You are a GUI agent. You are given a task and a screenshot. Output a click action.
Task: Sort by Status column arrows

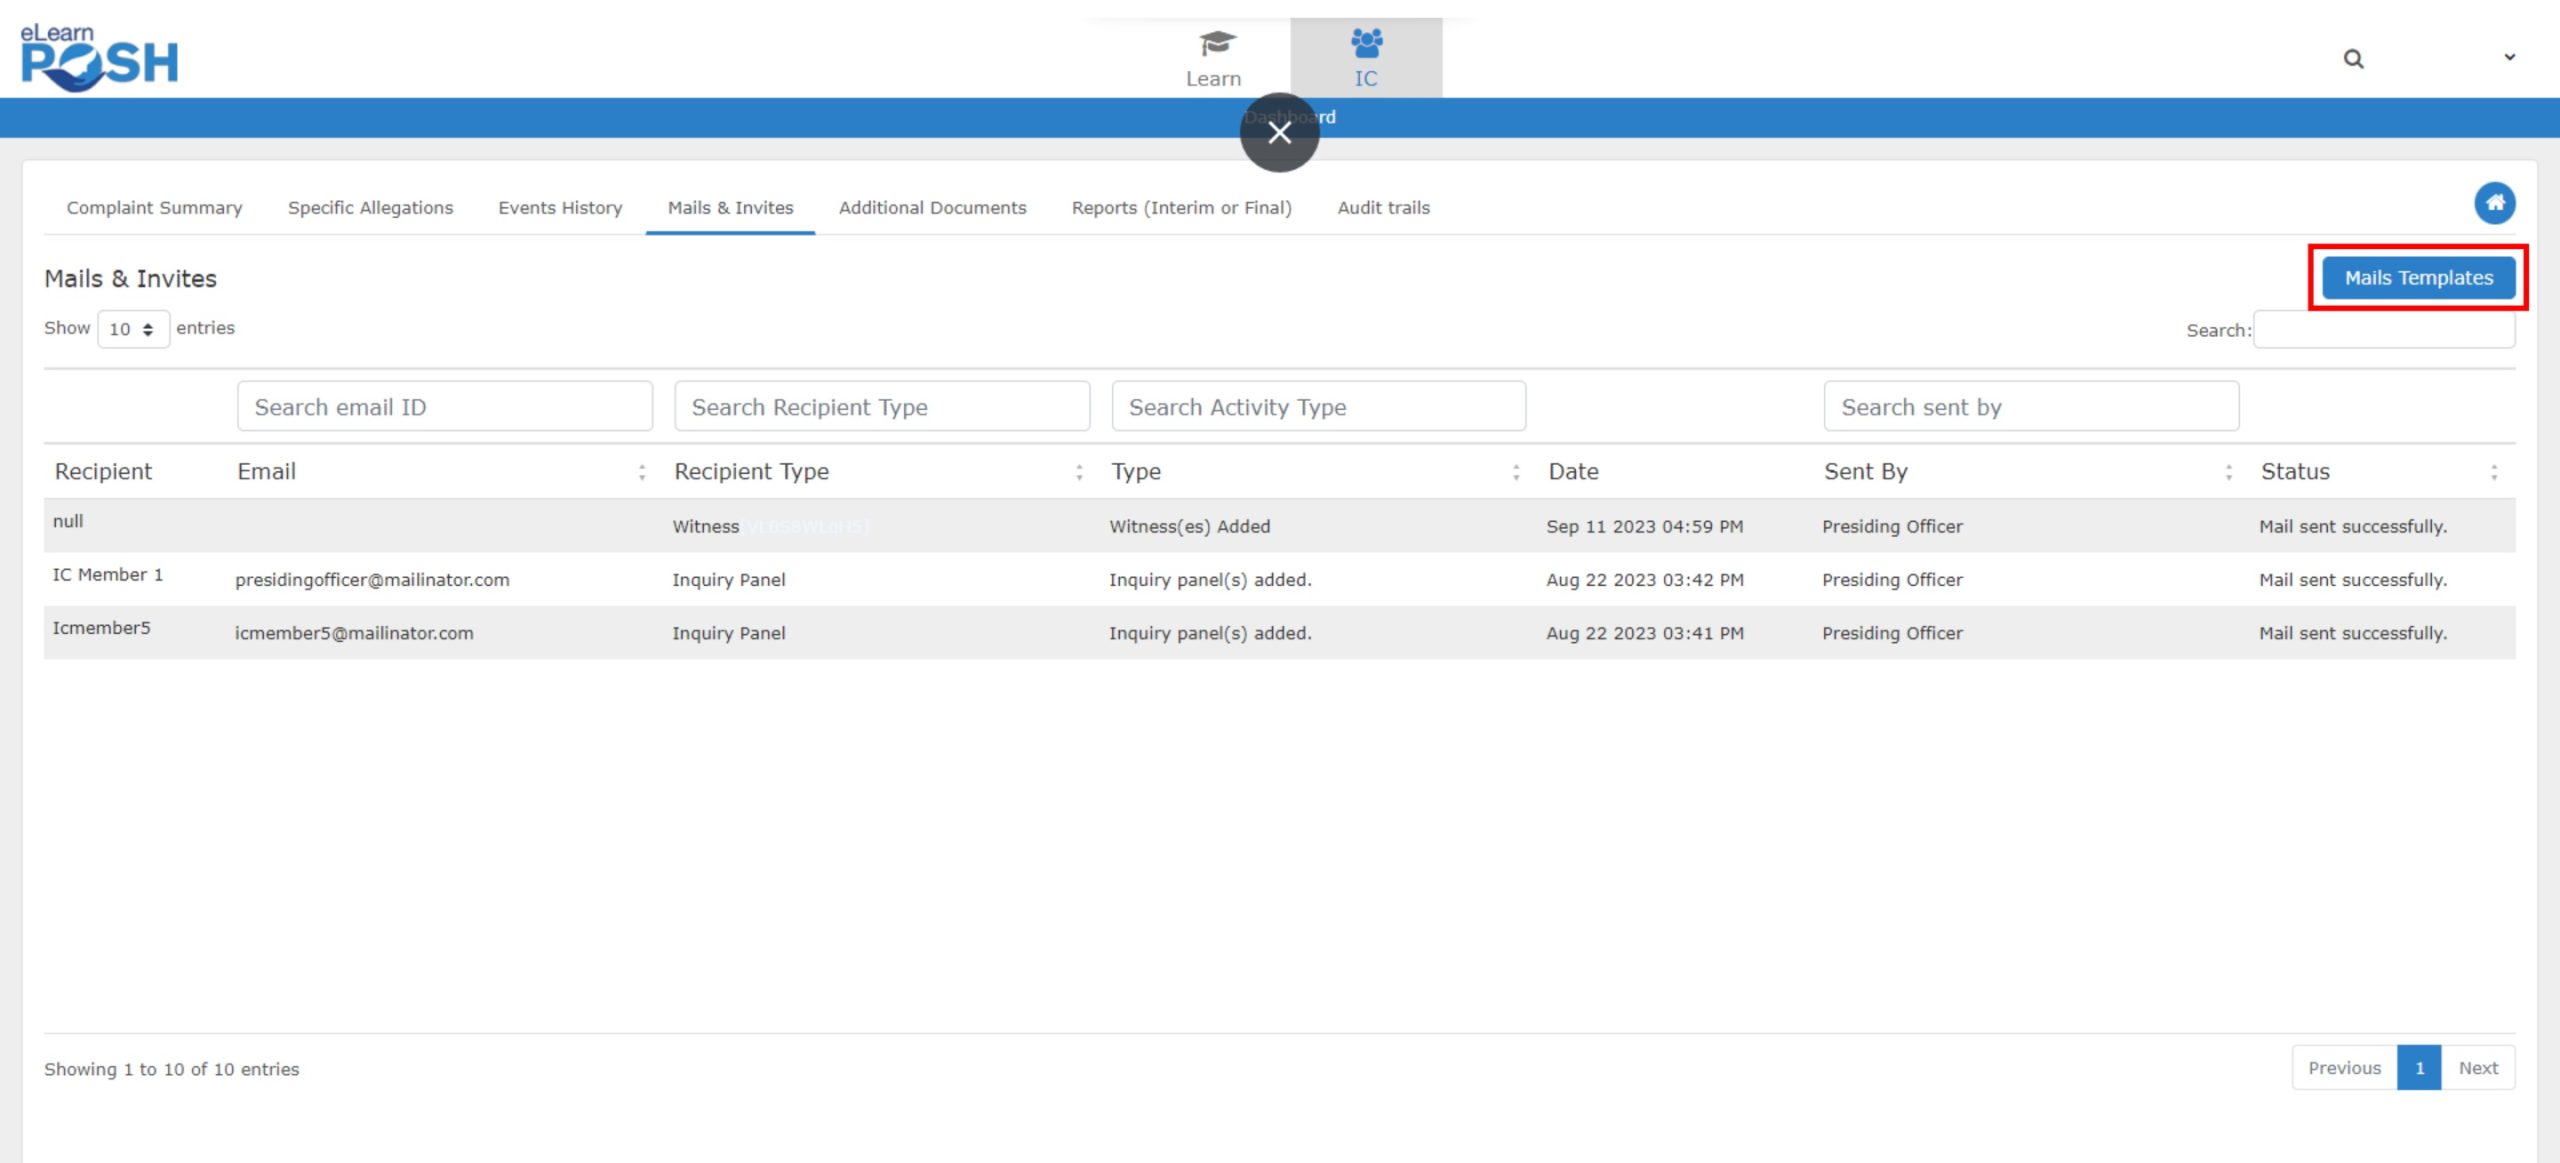click(x=2494, y=472)
